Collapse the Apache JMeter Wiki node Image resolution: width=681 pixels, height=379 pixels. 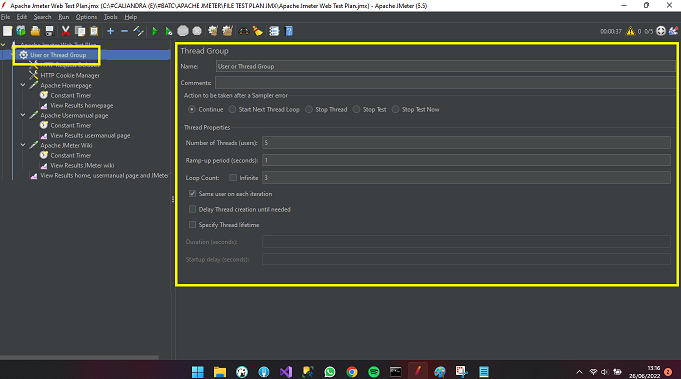pos(23,145)
